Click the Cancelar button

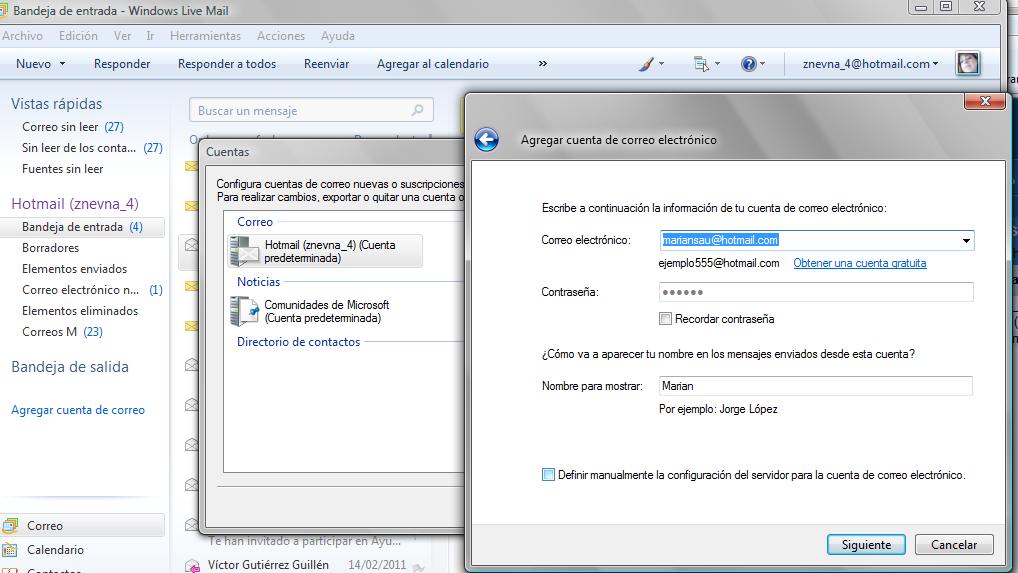point(954,544)
